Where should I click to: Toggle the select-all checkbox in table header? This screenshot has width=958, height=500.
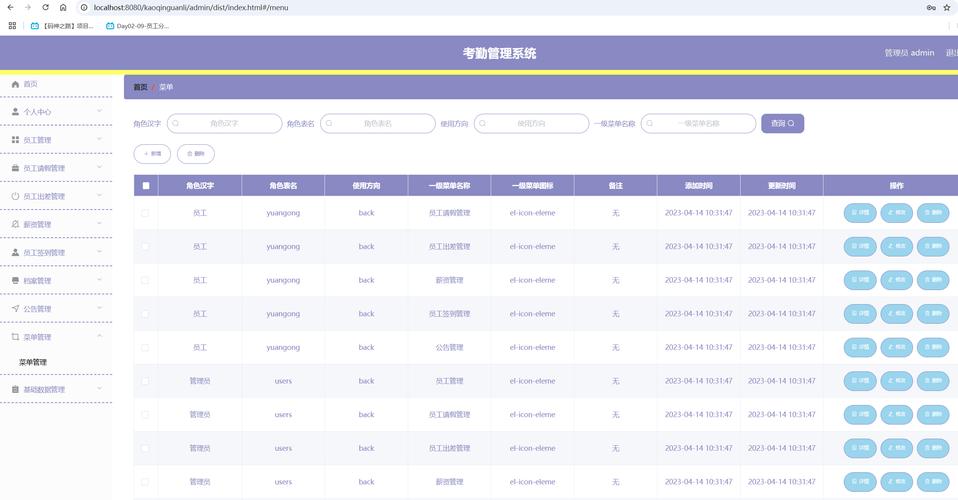[x=146, y=186]
